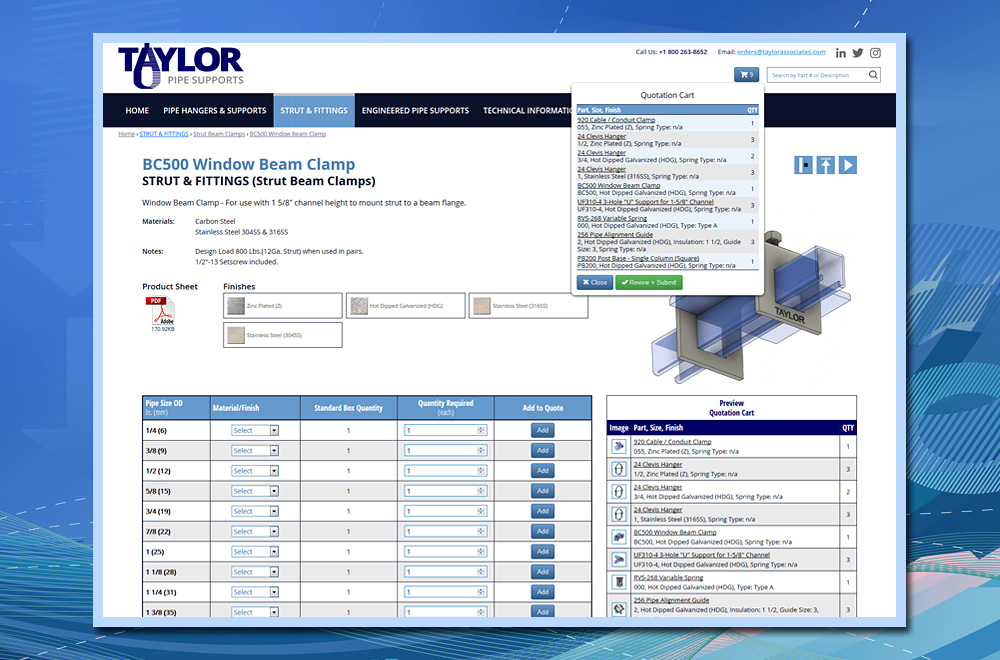Open Material/Finish dropdown for 1/2 (12) row
This screenshot has height=660, width=1000.
pos(255,471)
